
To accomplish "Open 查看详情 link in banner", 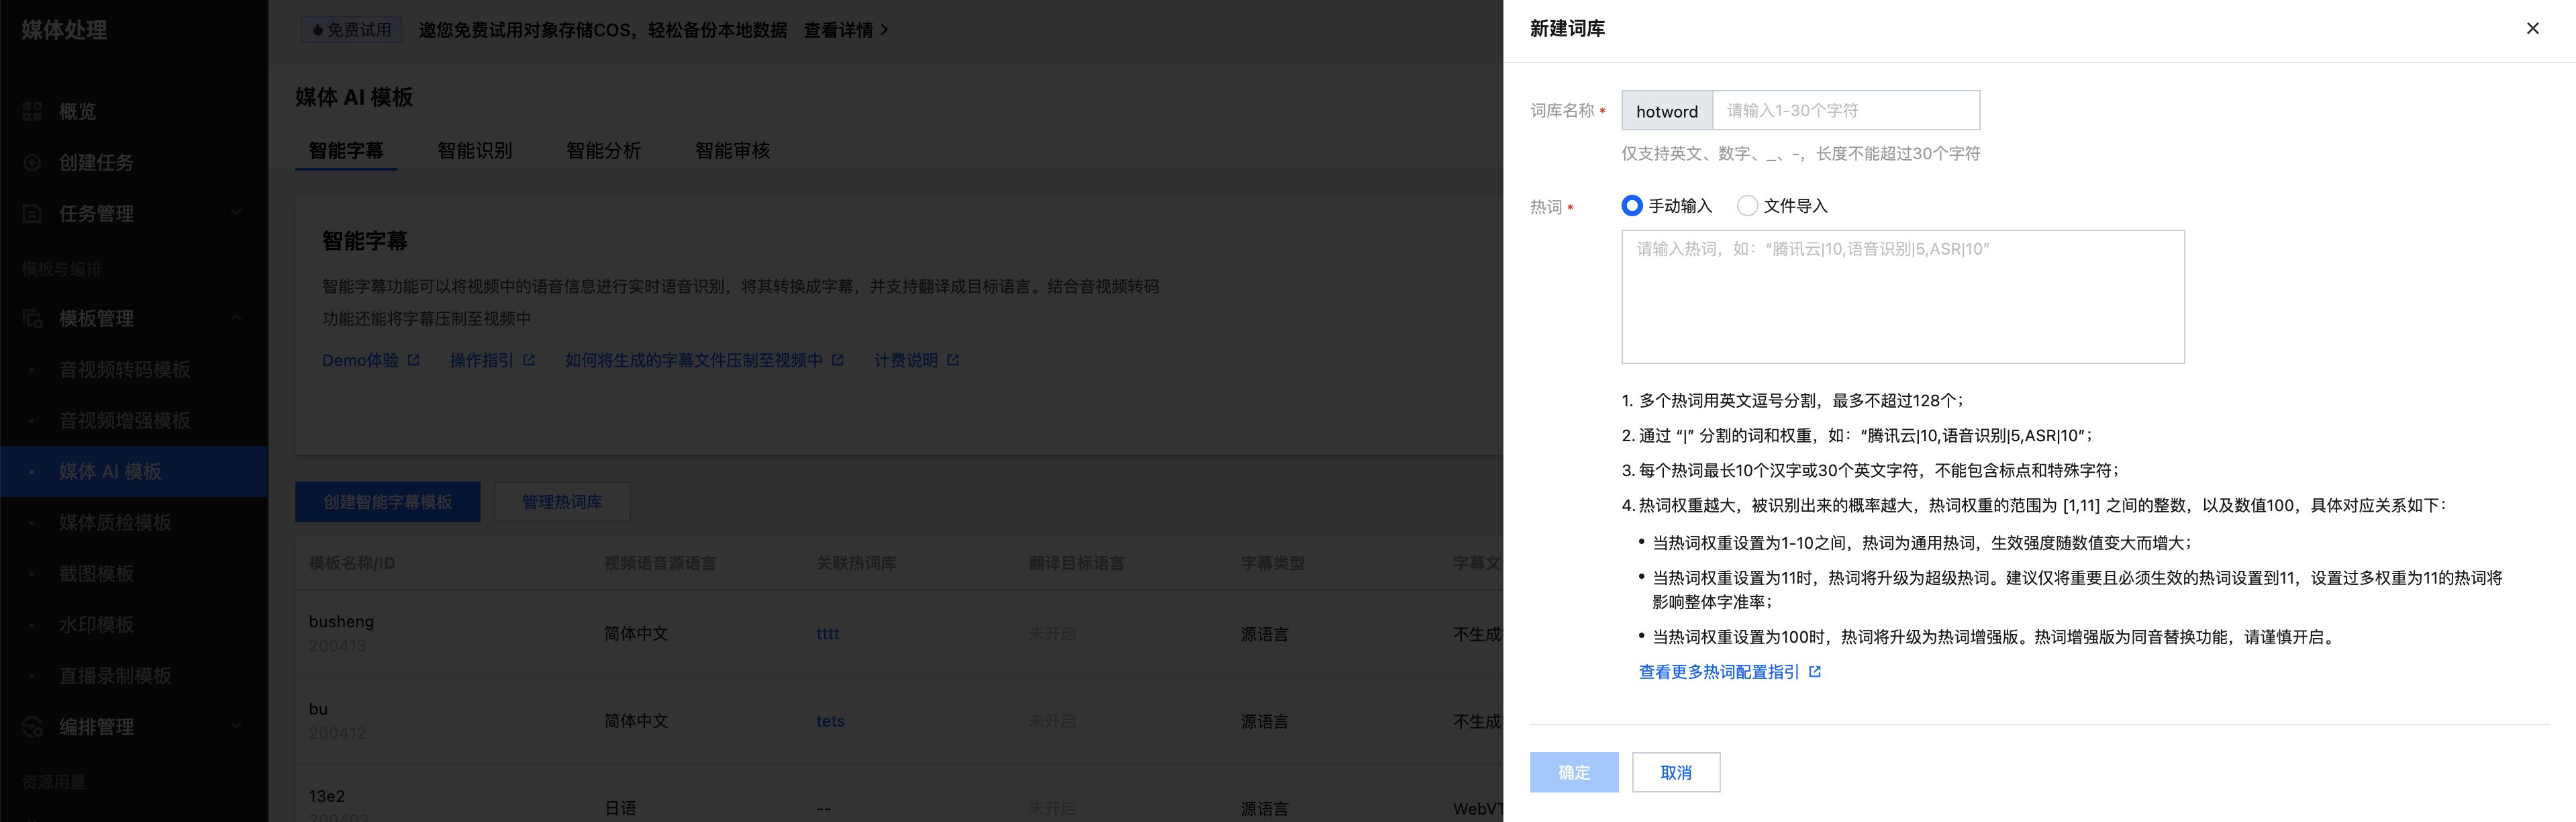I will (x=838, y=30).
